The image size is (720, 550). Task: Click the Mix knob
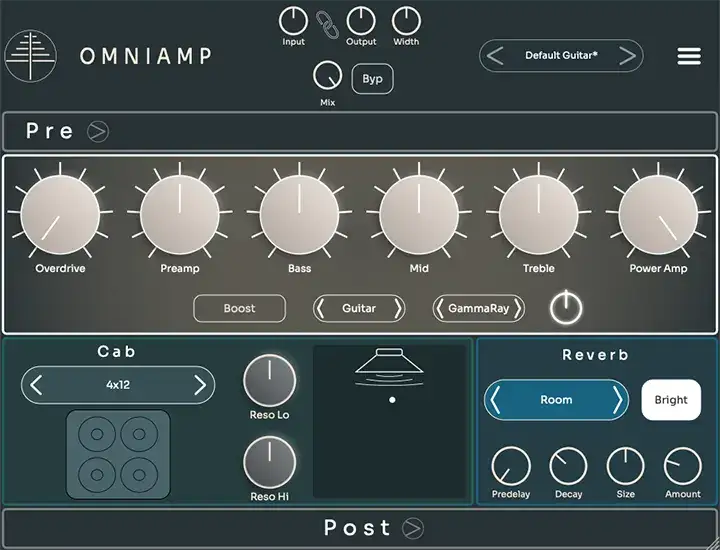(327, 76)
